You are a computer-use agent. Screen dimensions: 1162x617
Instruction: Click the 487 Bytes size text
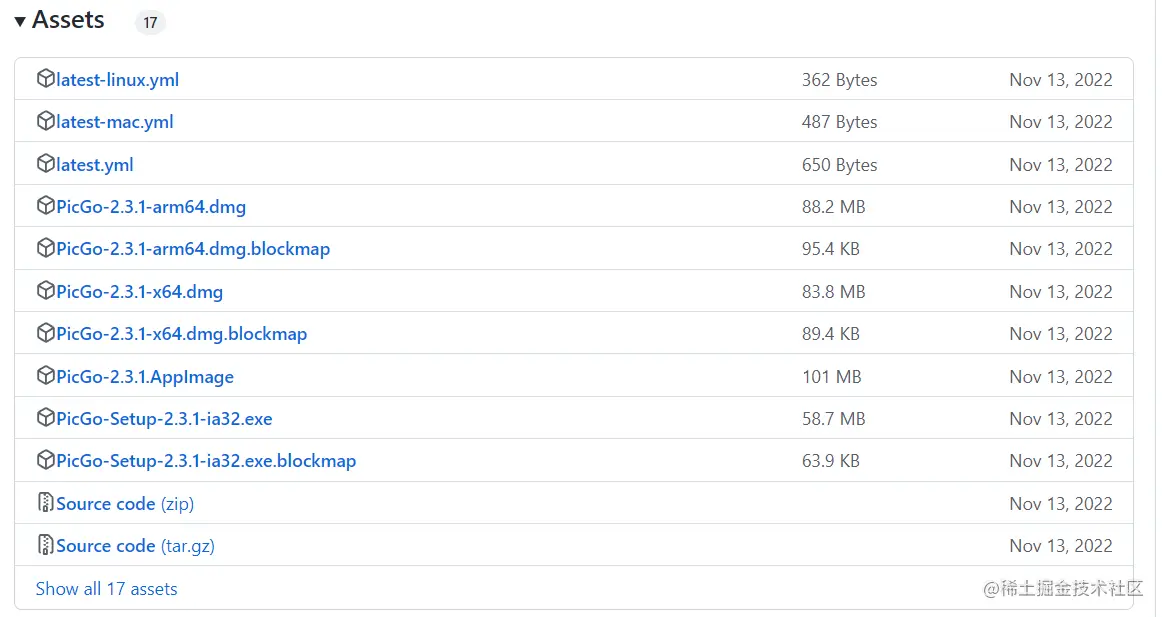[x=840, y=122]
